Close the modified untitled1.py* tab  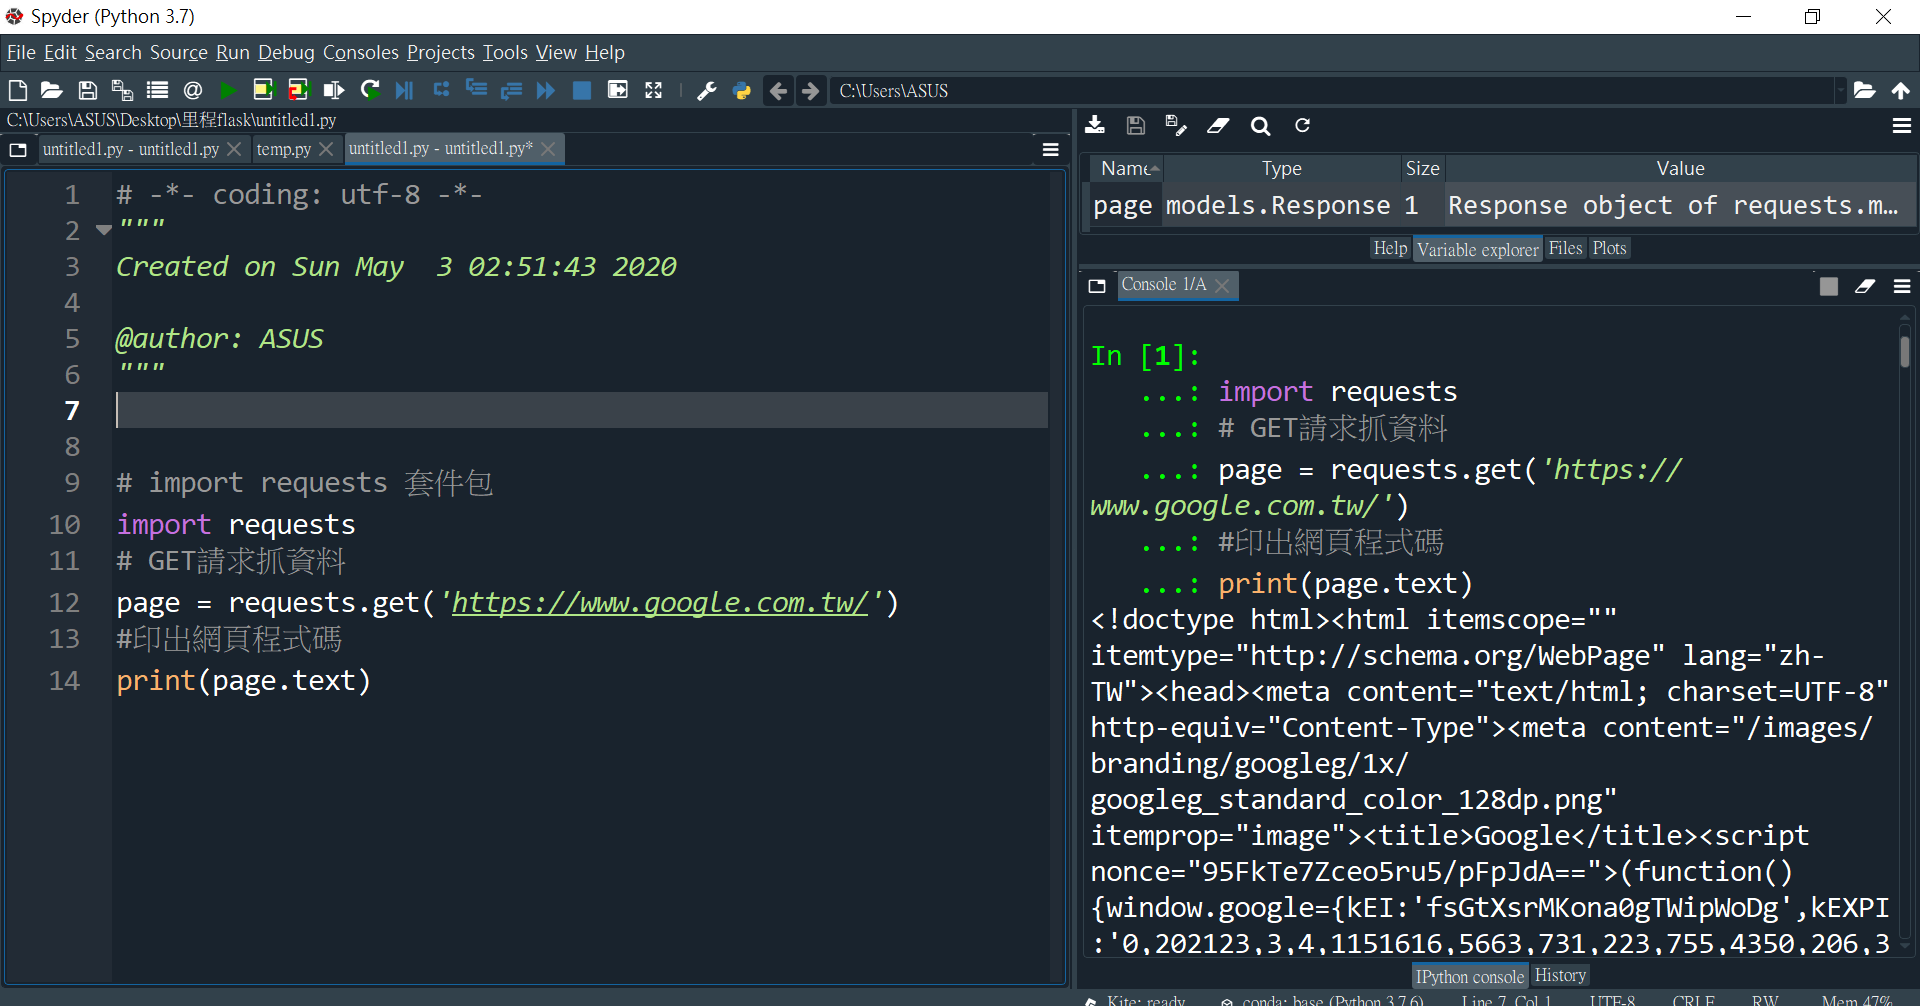click(548, 148)
